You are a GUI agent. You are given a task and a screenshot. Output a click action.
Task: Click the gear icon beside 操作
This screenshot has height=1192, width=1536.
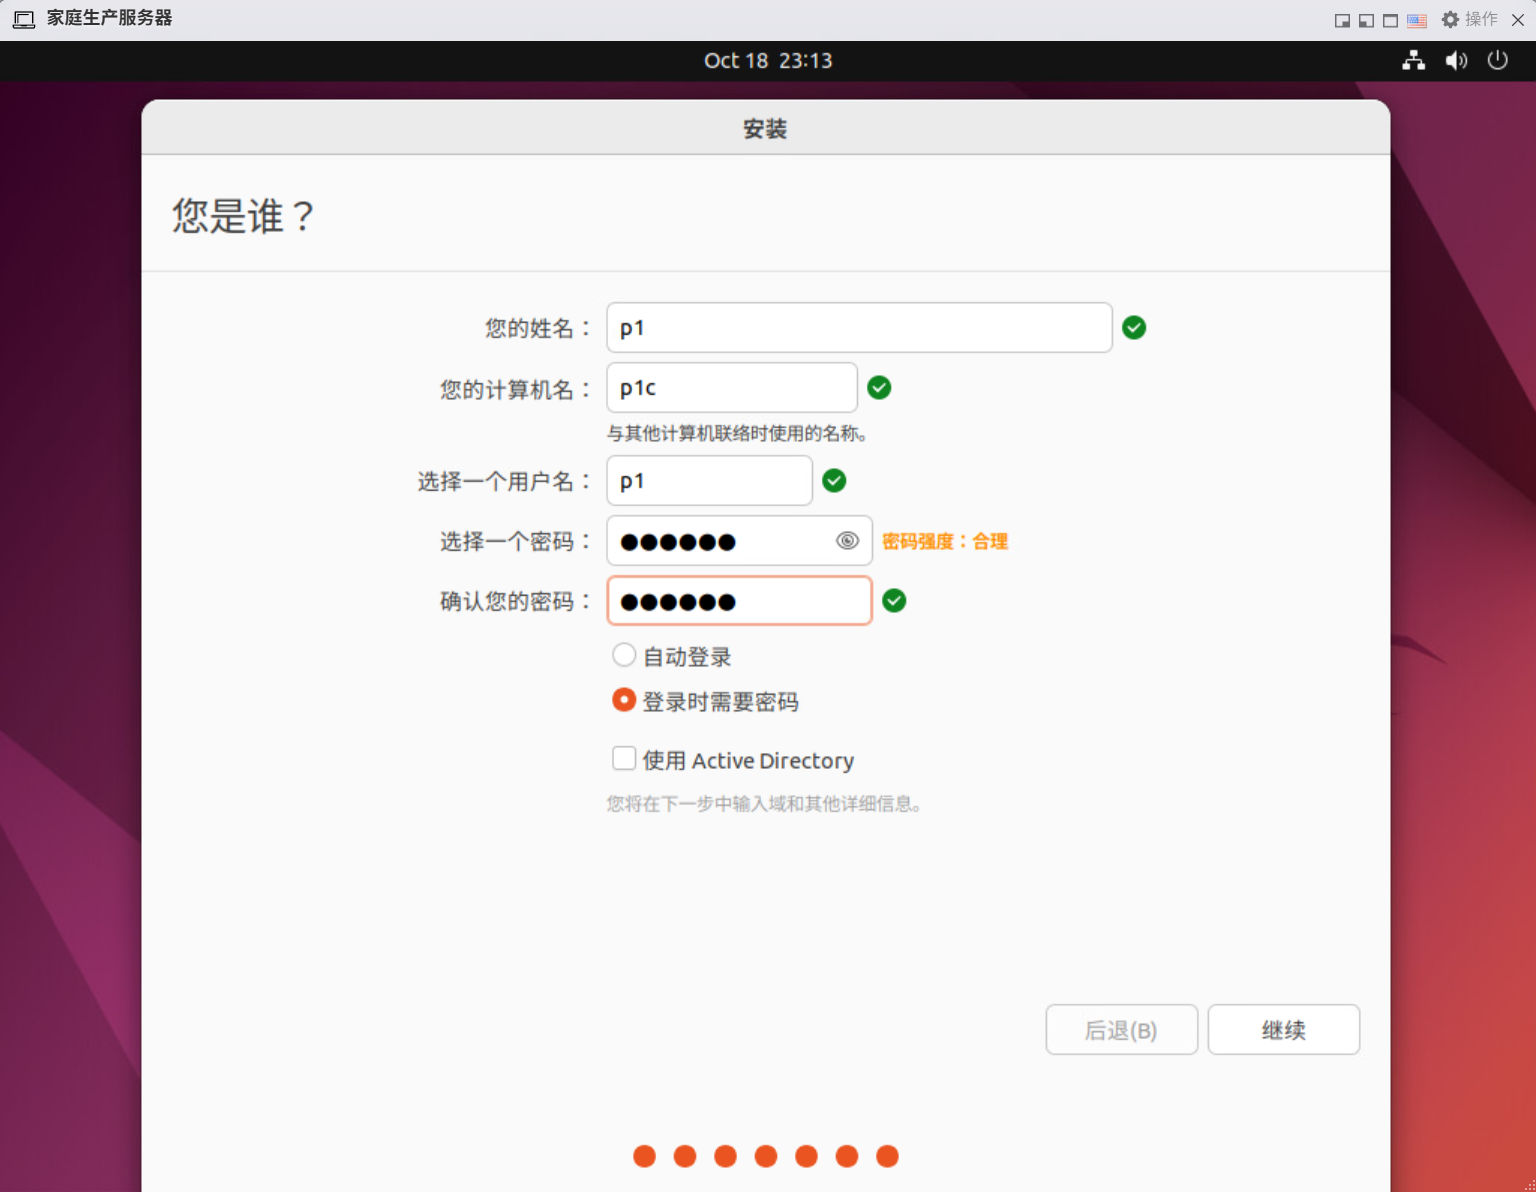[1450, 20]
